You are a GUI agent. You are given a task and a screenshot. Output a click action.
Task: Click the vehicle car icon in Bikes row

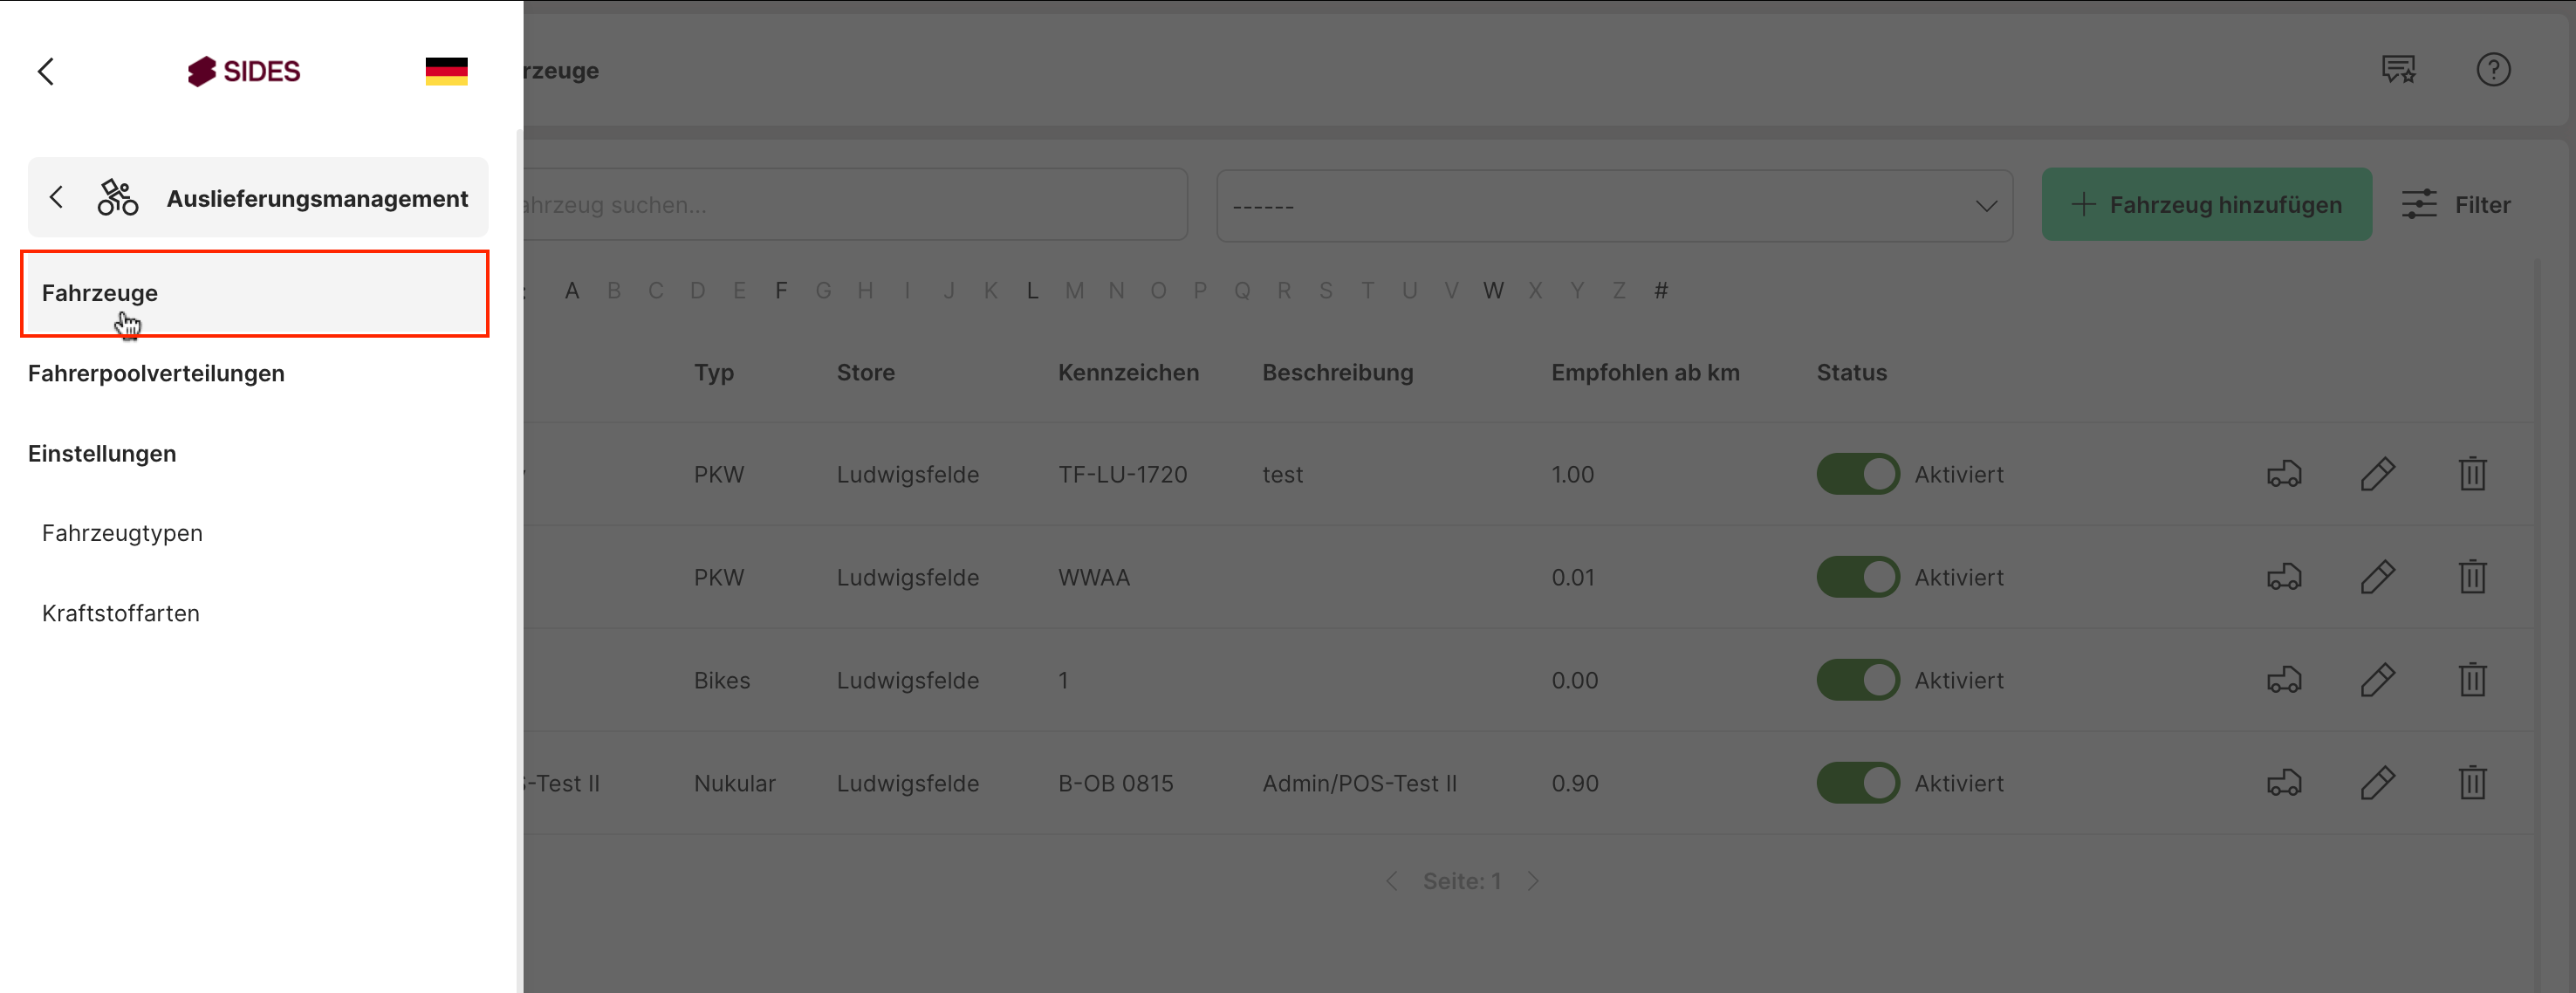point(2284,680)
